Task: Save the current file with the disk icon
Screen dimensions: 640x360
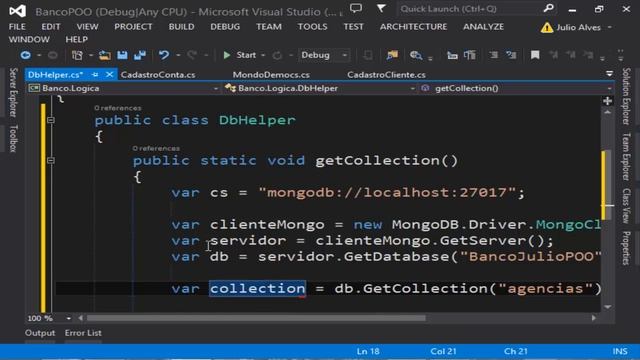Action: (x=122, y=55)
